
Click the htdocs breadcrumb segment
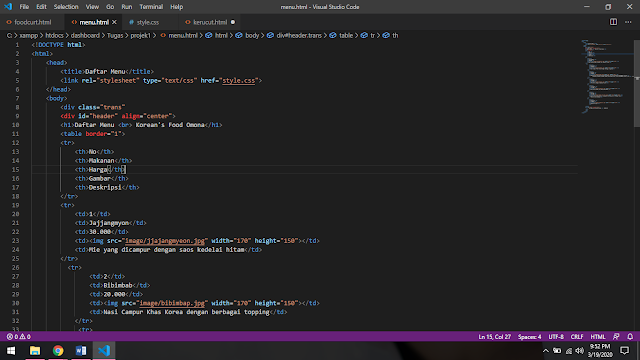click(x=54, y=36)
